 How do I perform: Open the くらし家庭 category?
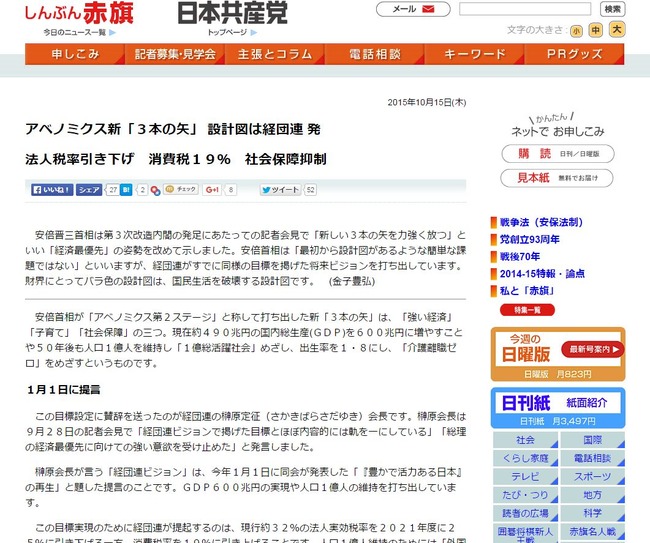pyautogui.click(x=525, y=458)
